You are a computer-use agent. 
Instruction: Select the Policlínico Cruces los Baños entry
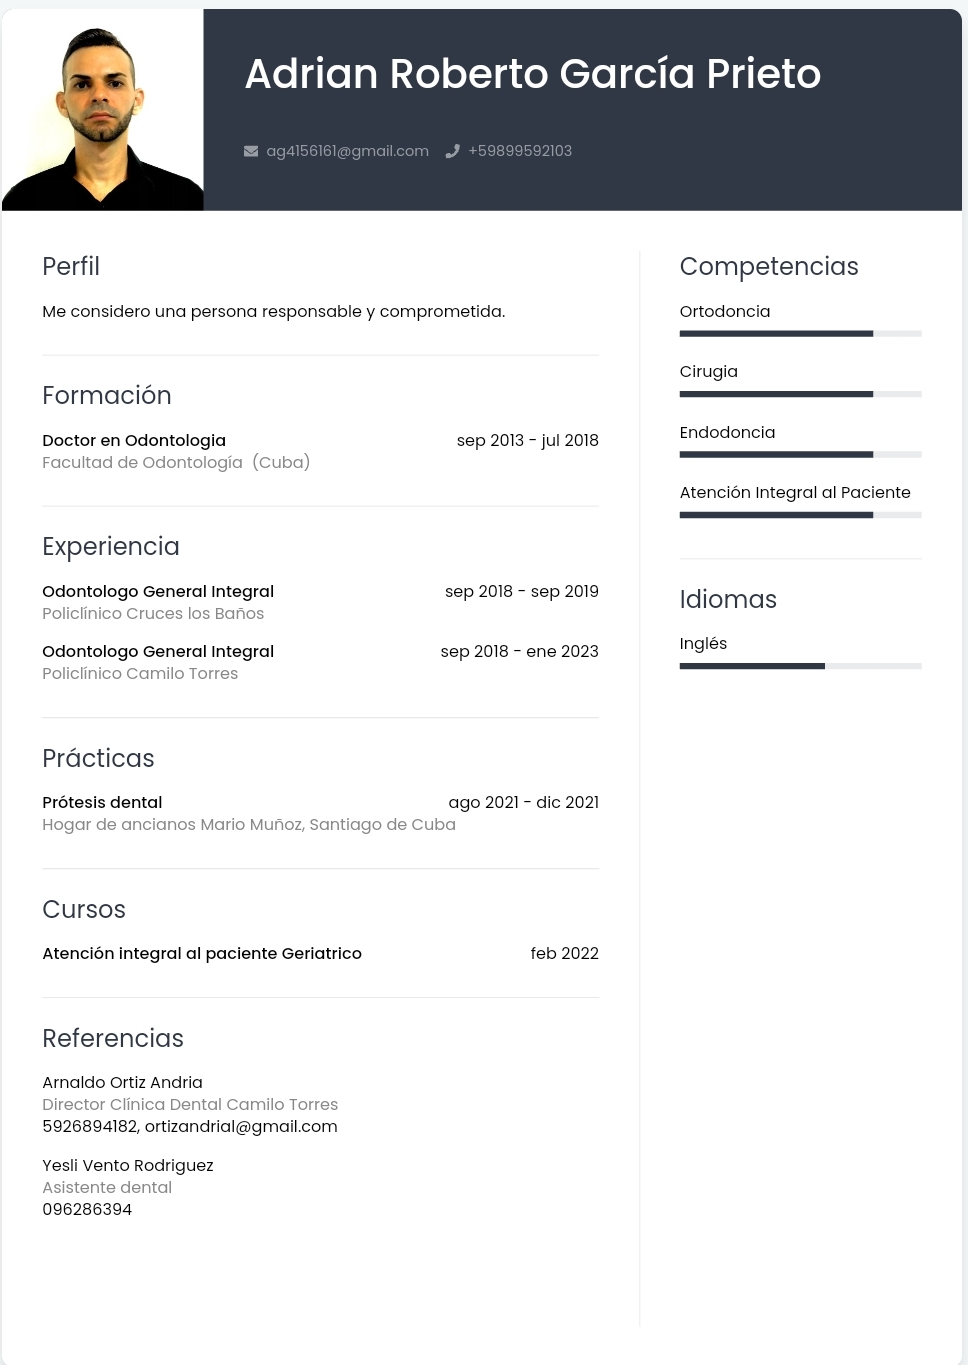pos(153,613)
